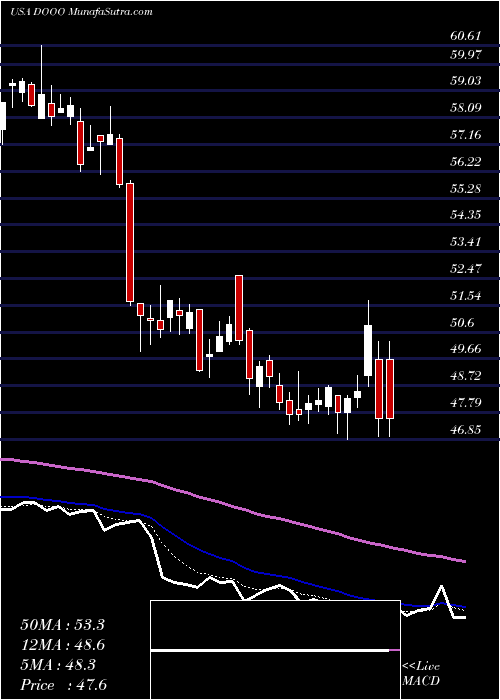500x700 pixels.
Task: Click the 51.54 price axis label
Action: (x=464, y=295)
